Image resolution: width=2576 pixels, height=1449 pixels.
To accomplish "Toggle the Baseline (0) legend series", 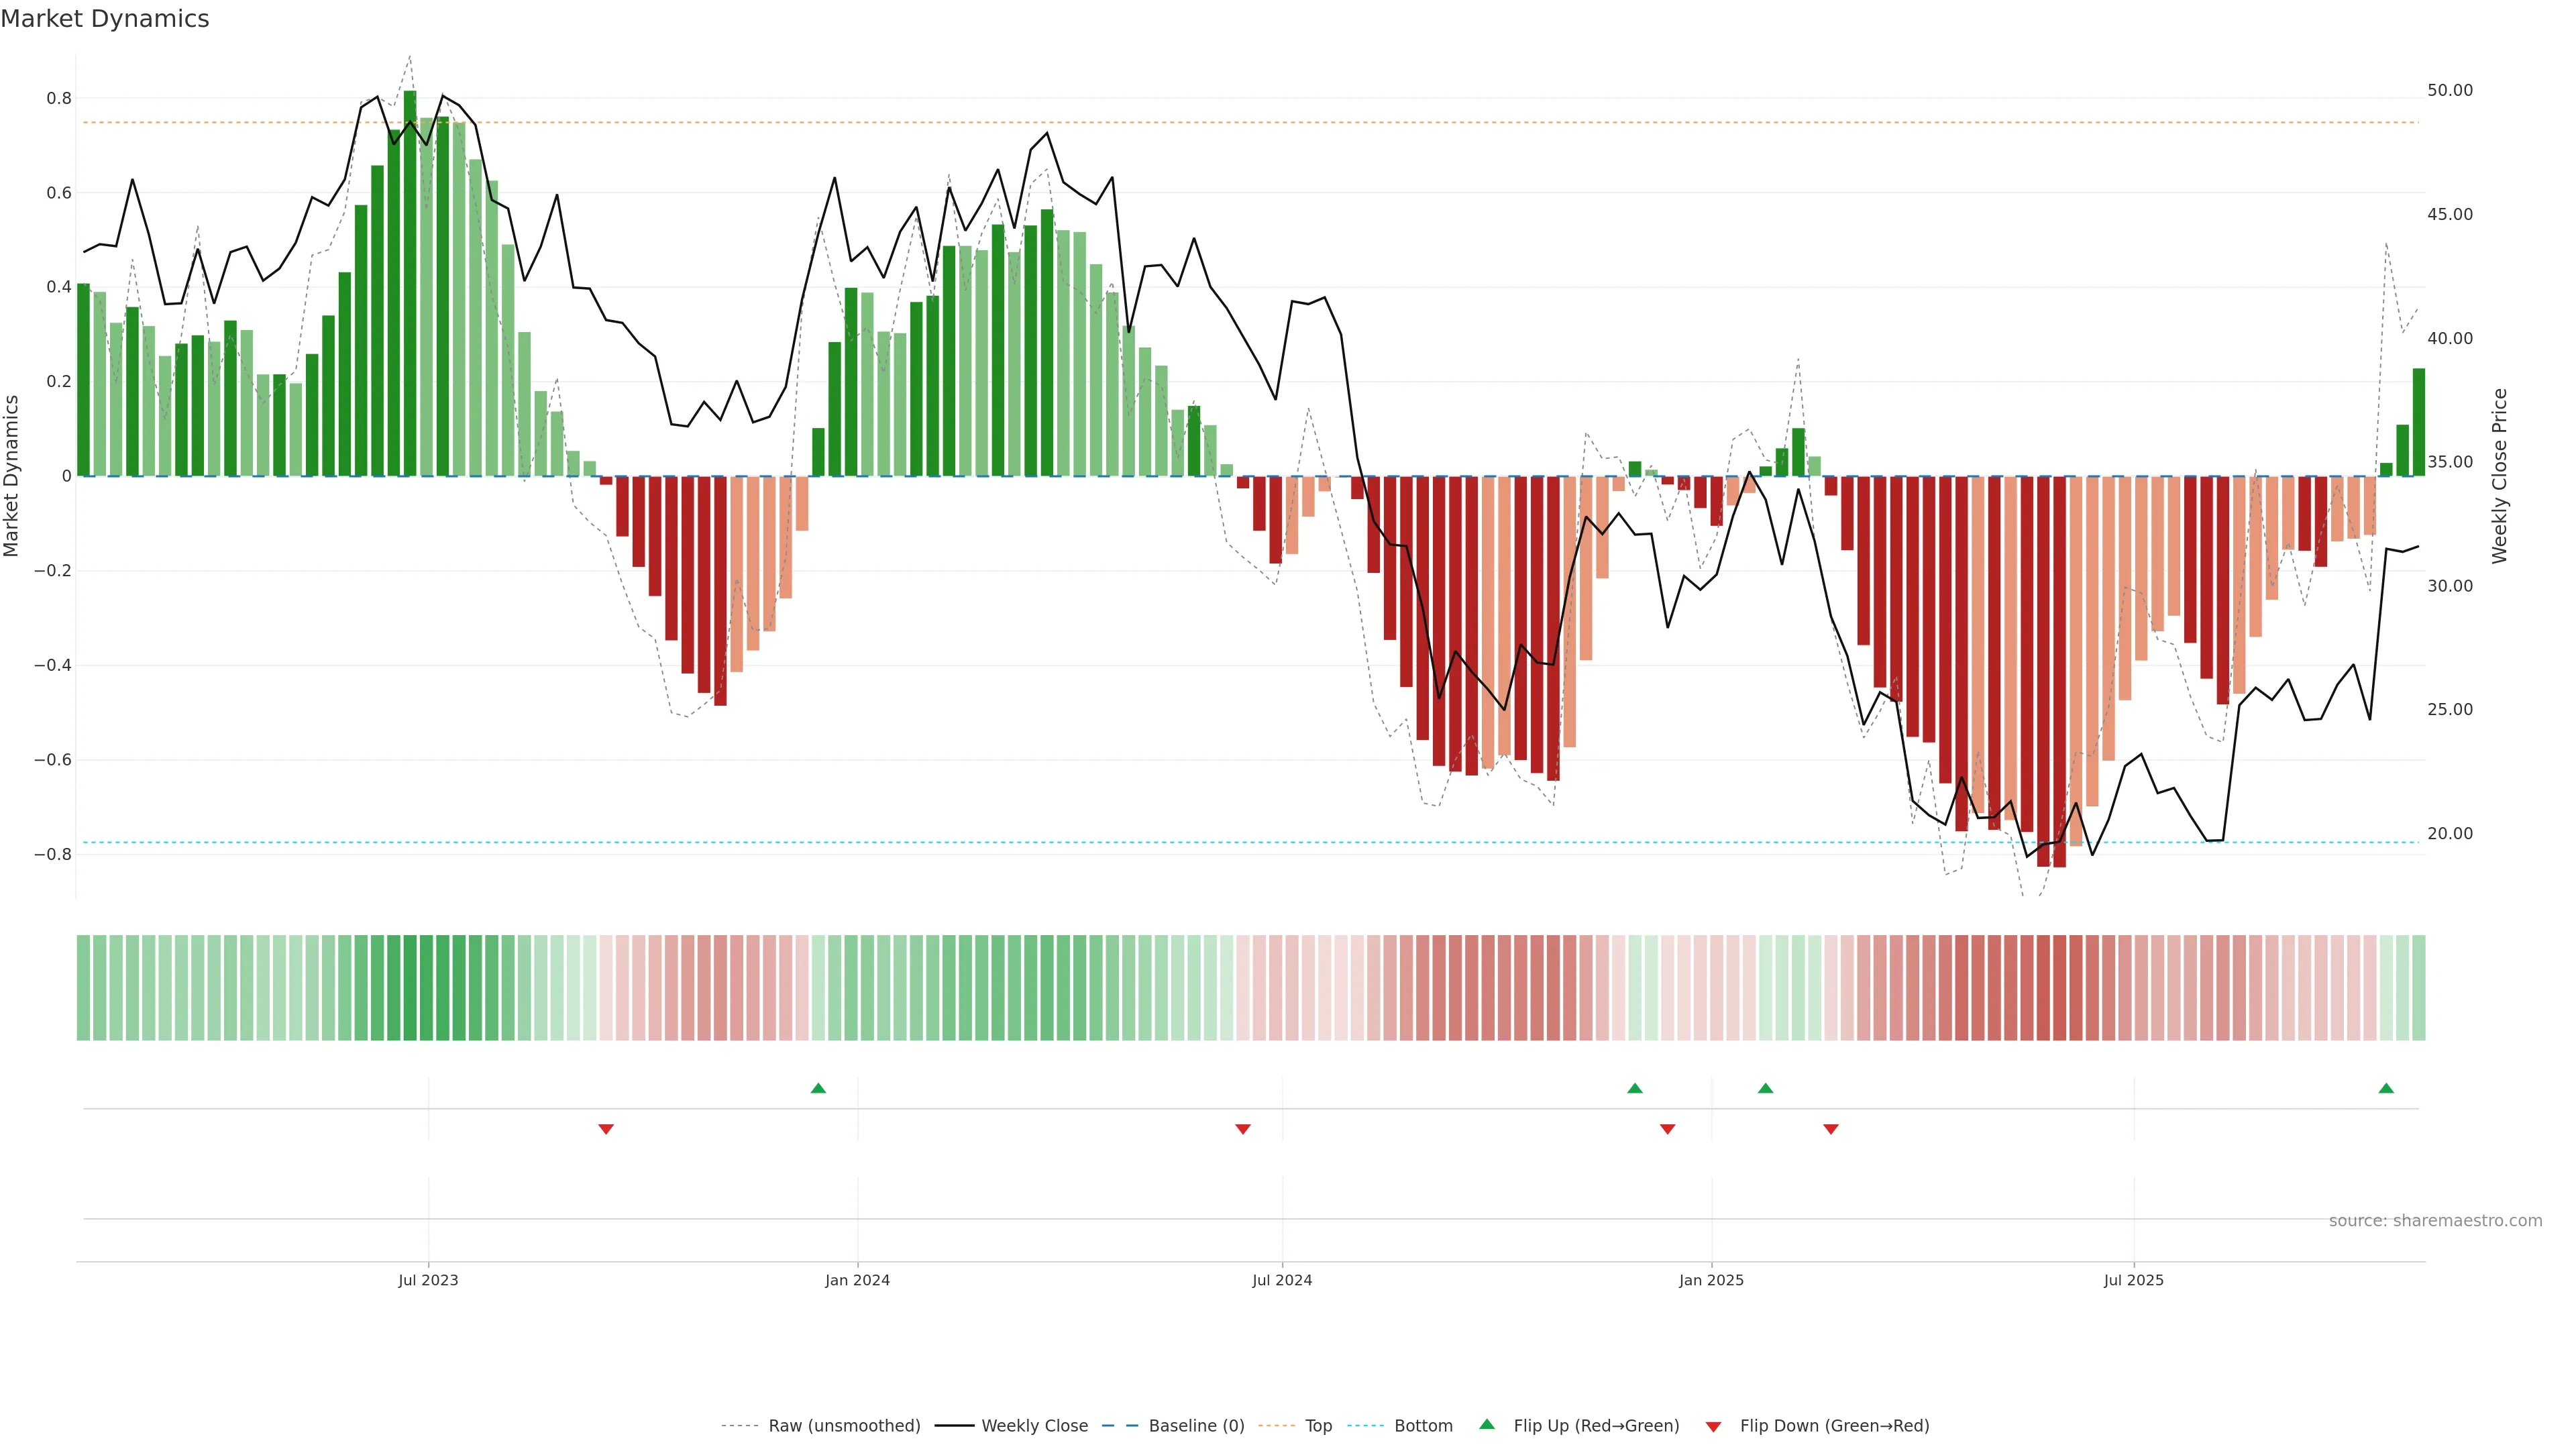I will 1196,1426.
